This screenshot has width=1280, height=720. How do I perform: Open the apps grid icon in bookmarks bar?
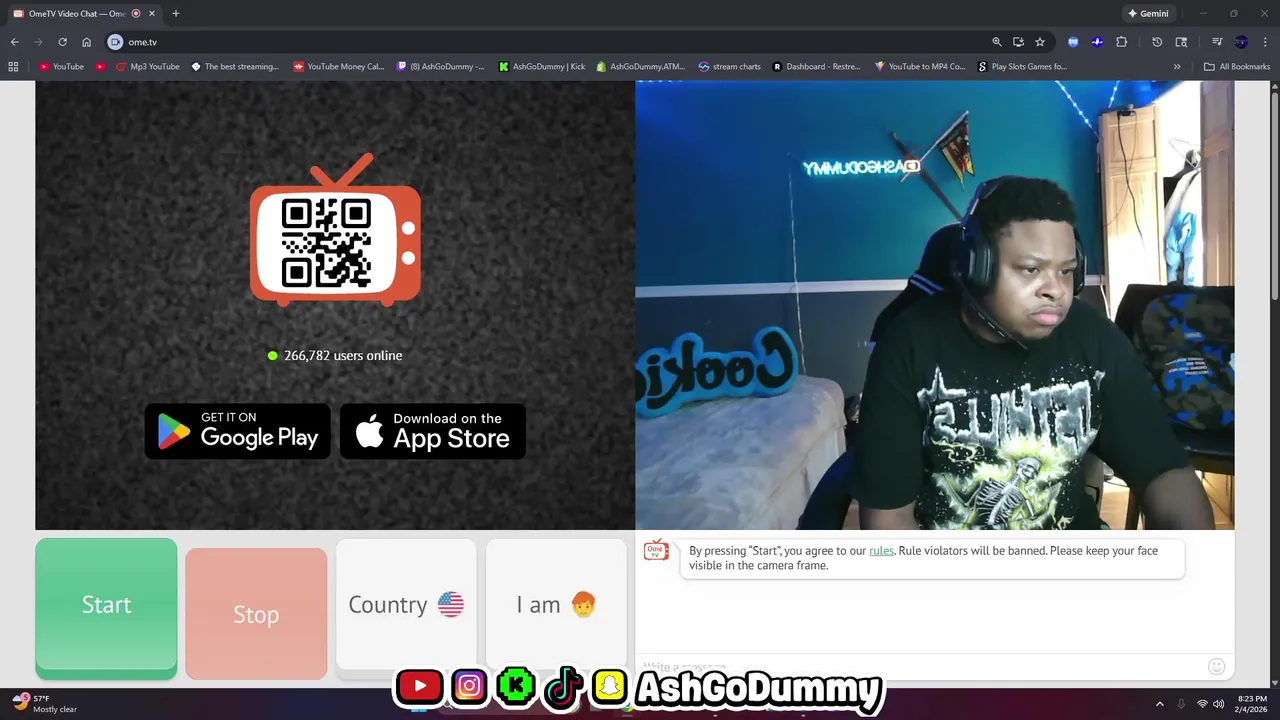(13, 67)
